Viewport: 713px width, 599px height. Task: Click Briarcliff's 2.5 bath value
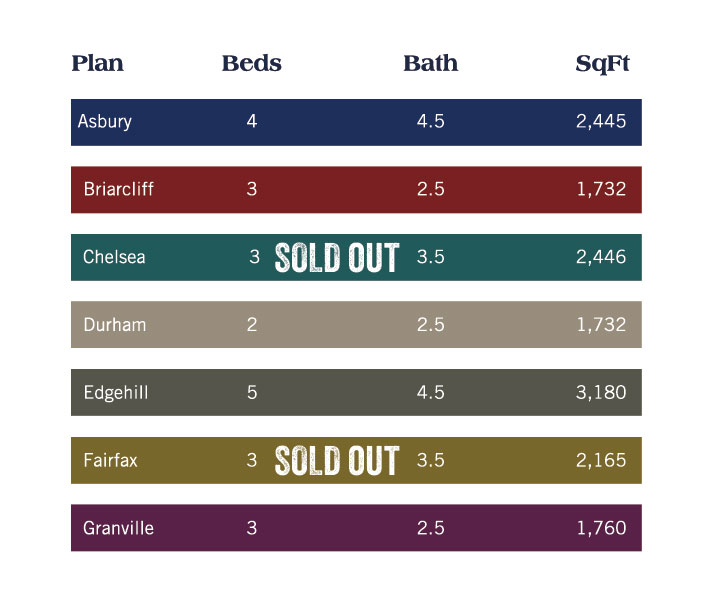click(x=431, y=189)
